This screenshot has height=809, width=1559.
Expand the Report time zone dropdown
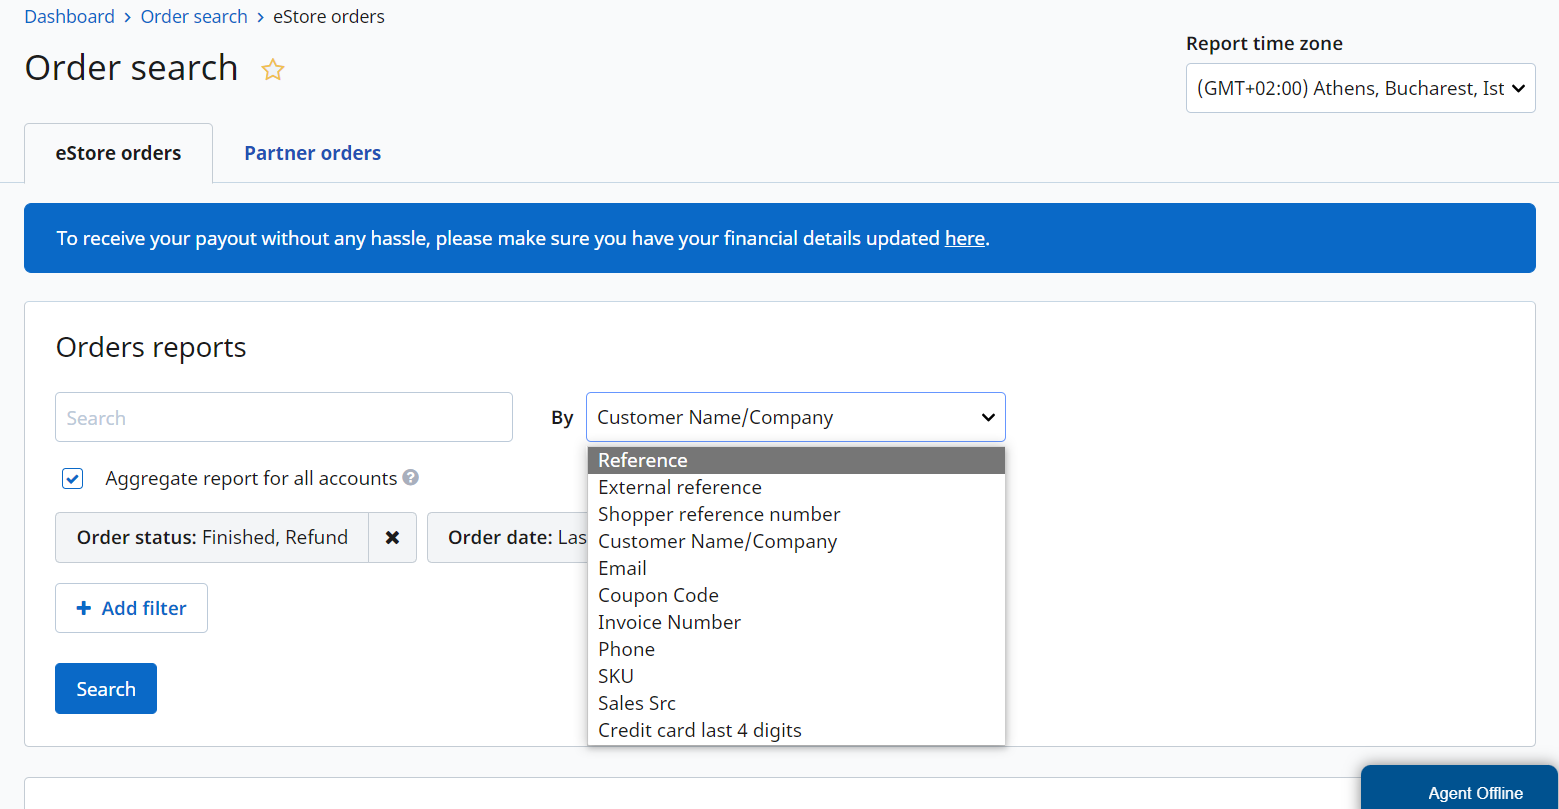point(1360,88)
